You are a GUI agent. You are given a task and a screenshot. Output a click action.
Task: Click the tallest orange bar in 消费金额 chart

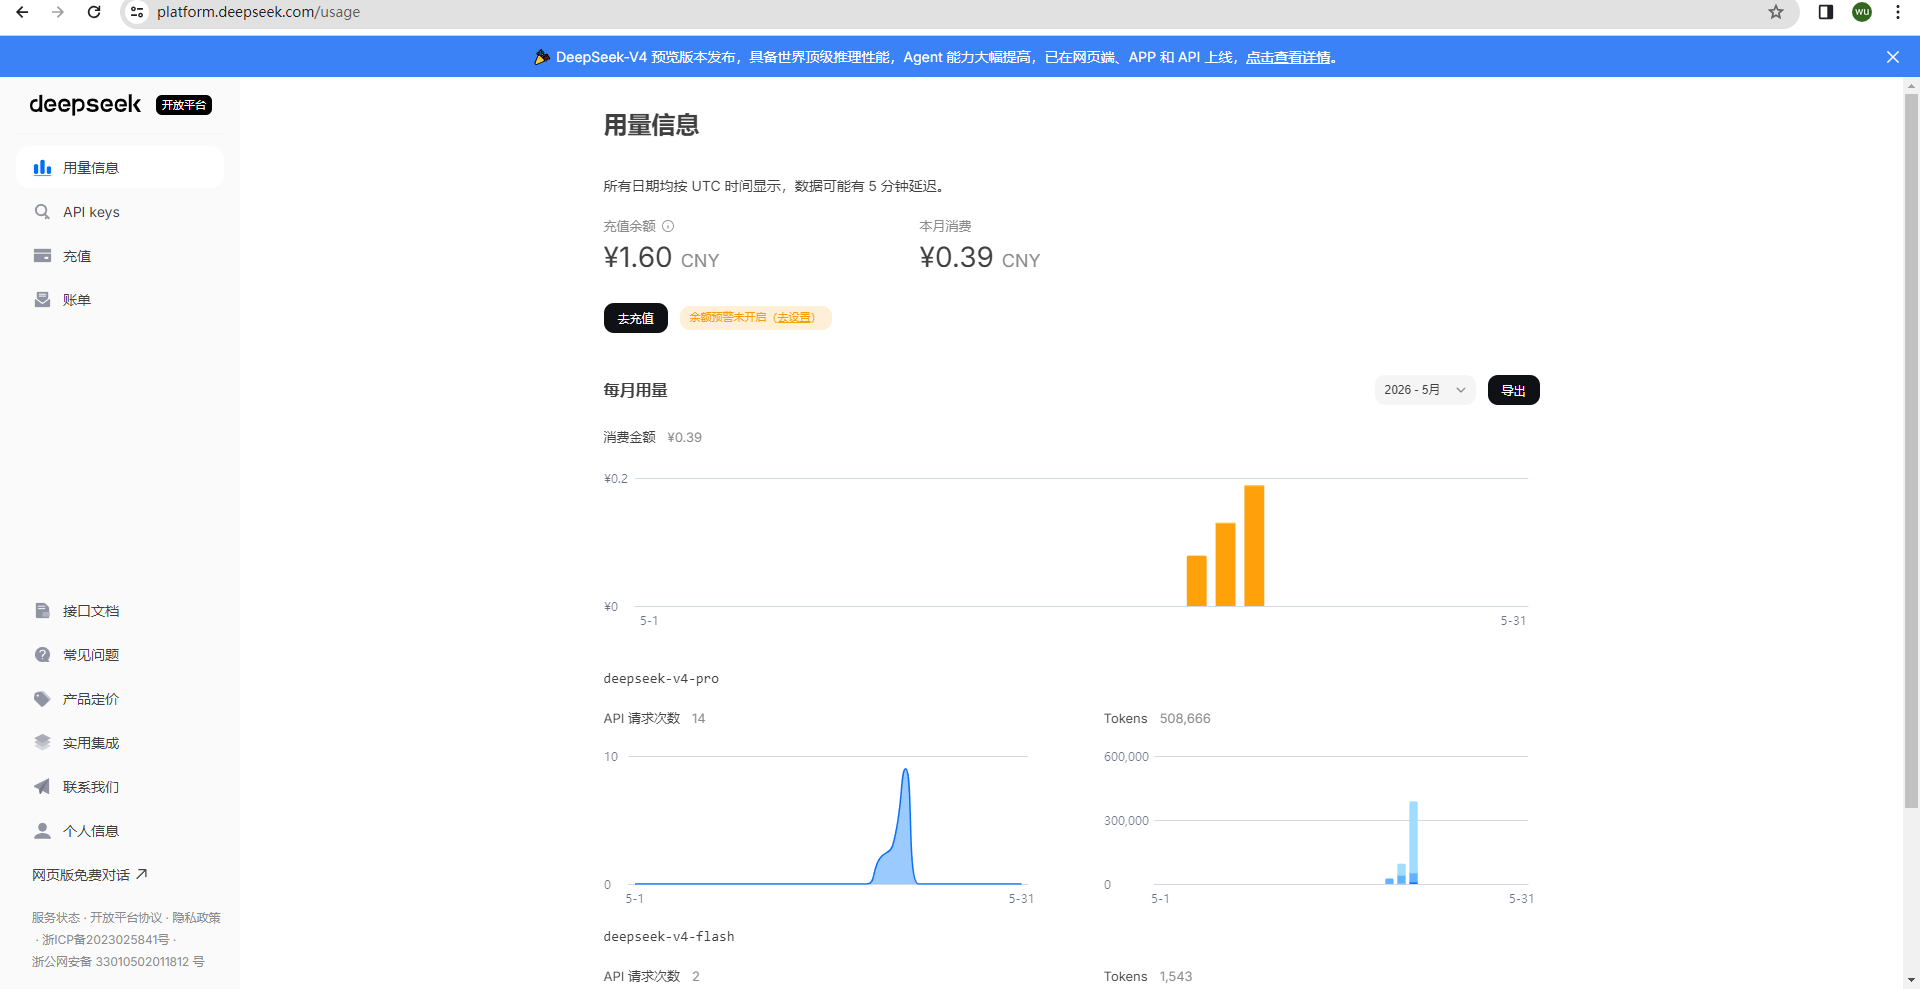click(x=1254, y=546)
